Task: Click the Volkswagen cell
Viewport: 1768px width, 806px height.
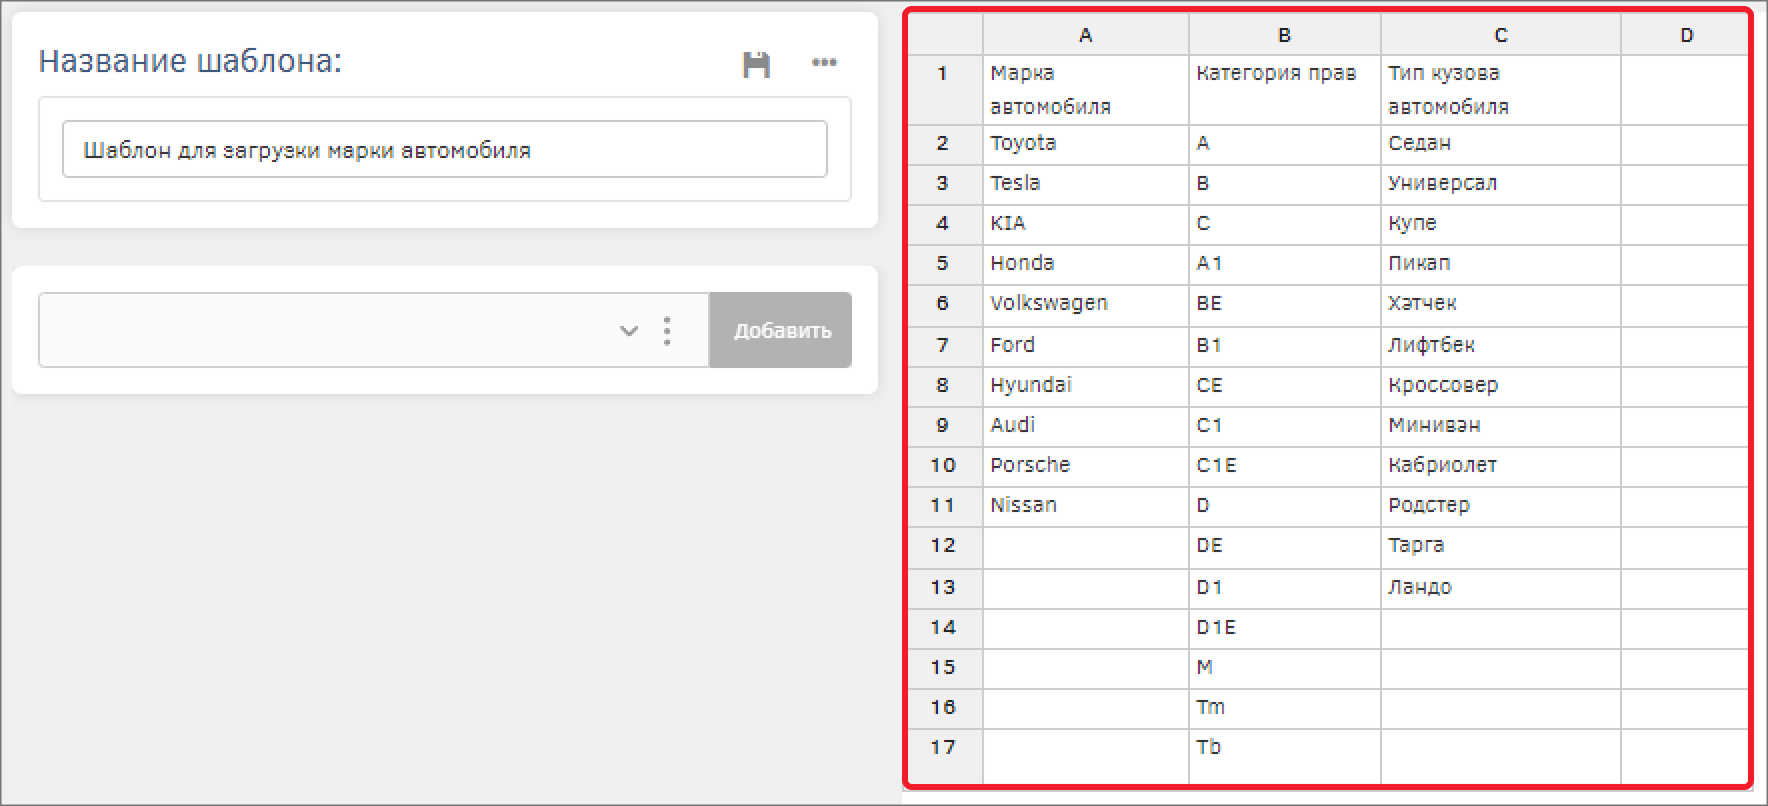Action: [1085, 304]
